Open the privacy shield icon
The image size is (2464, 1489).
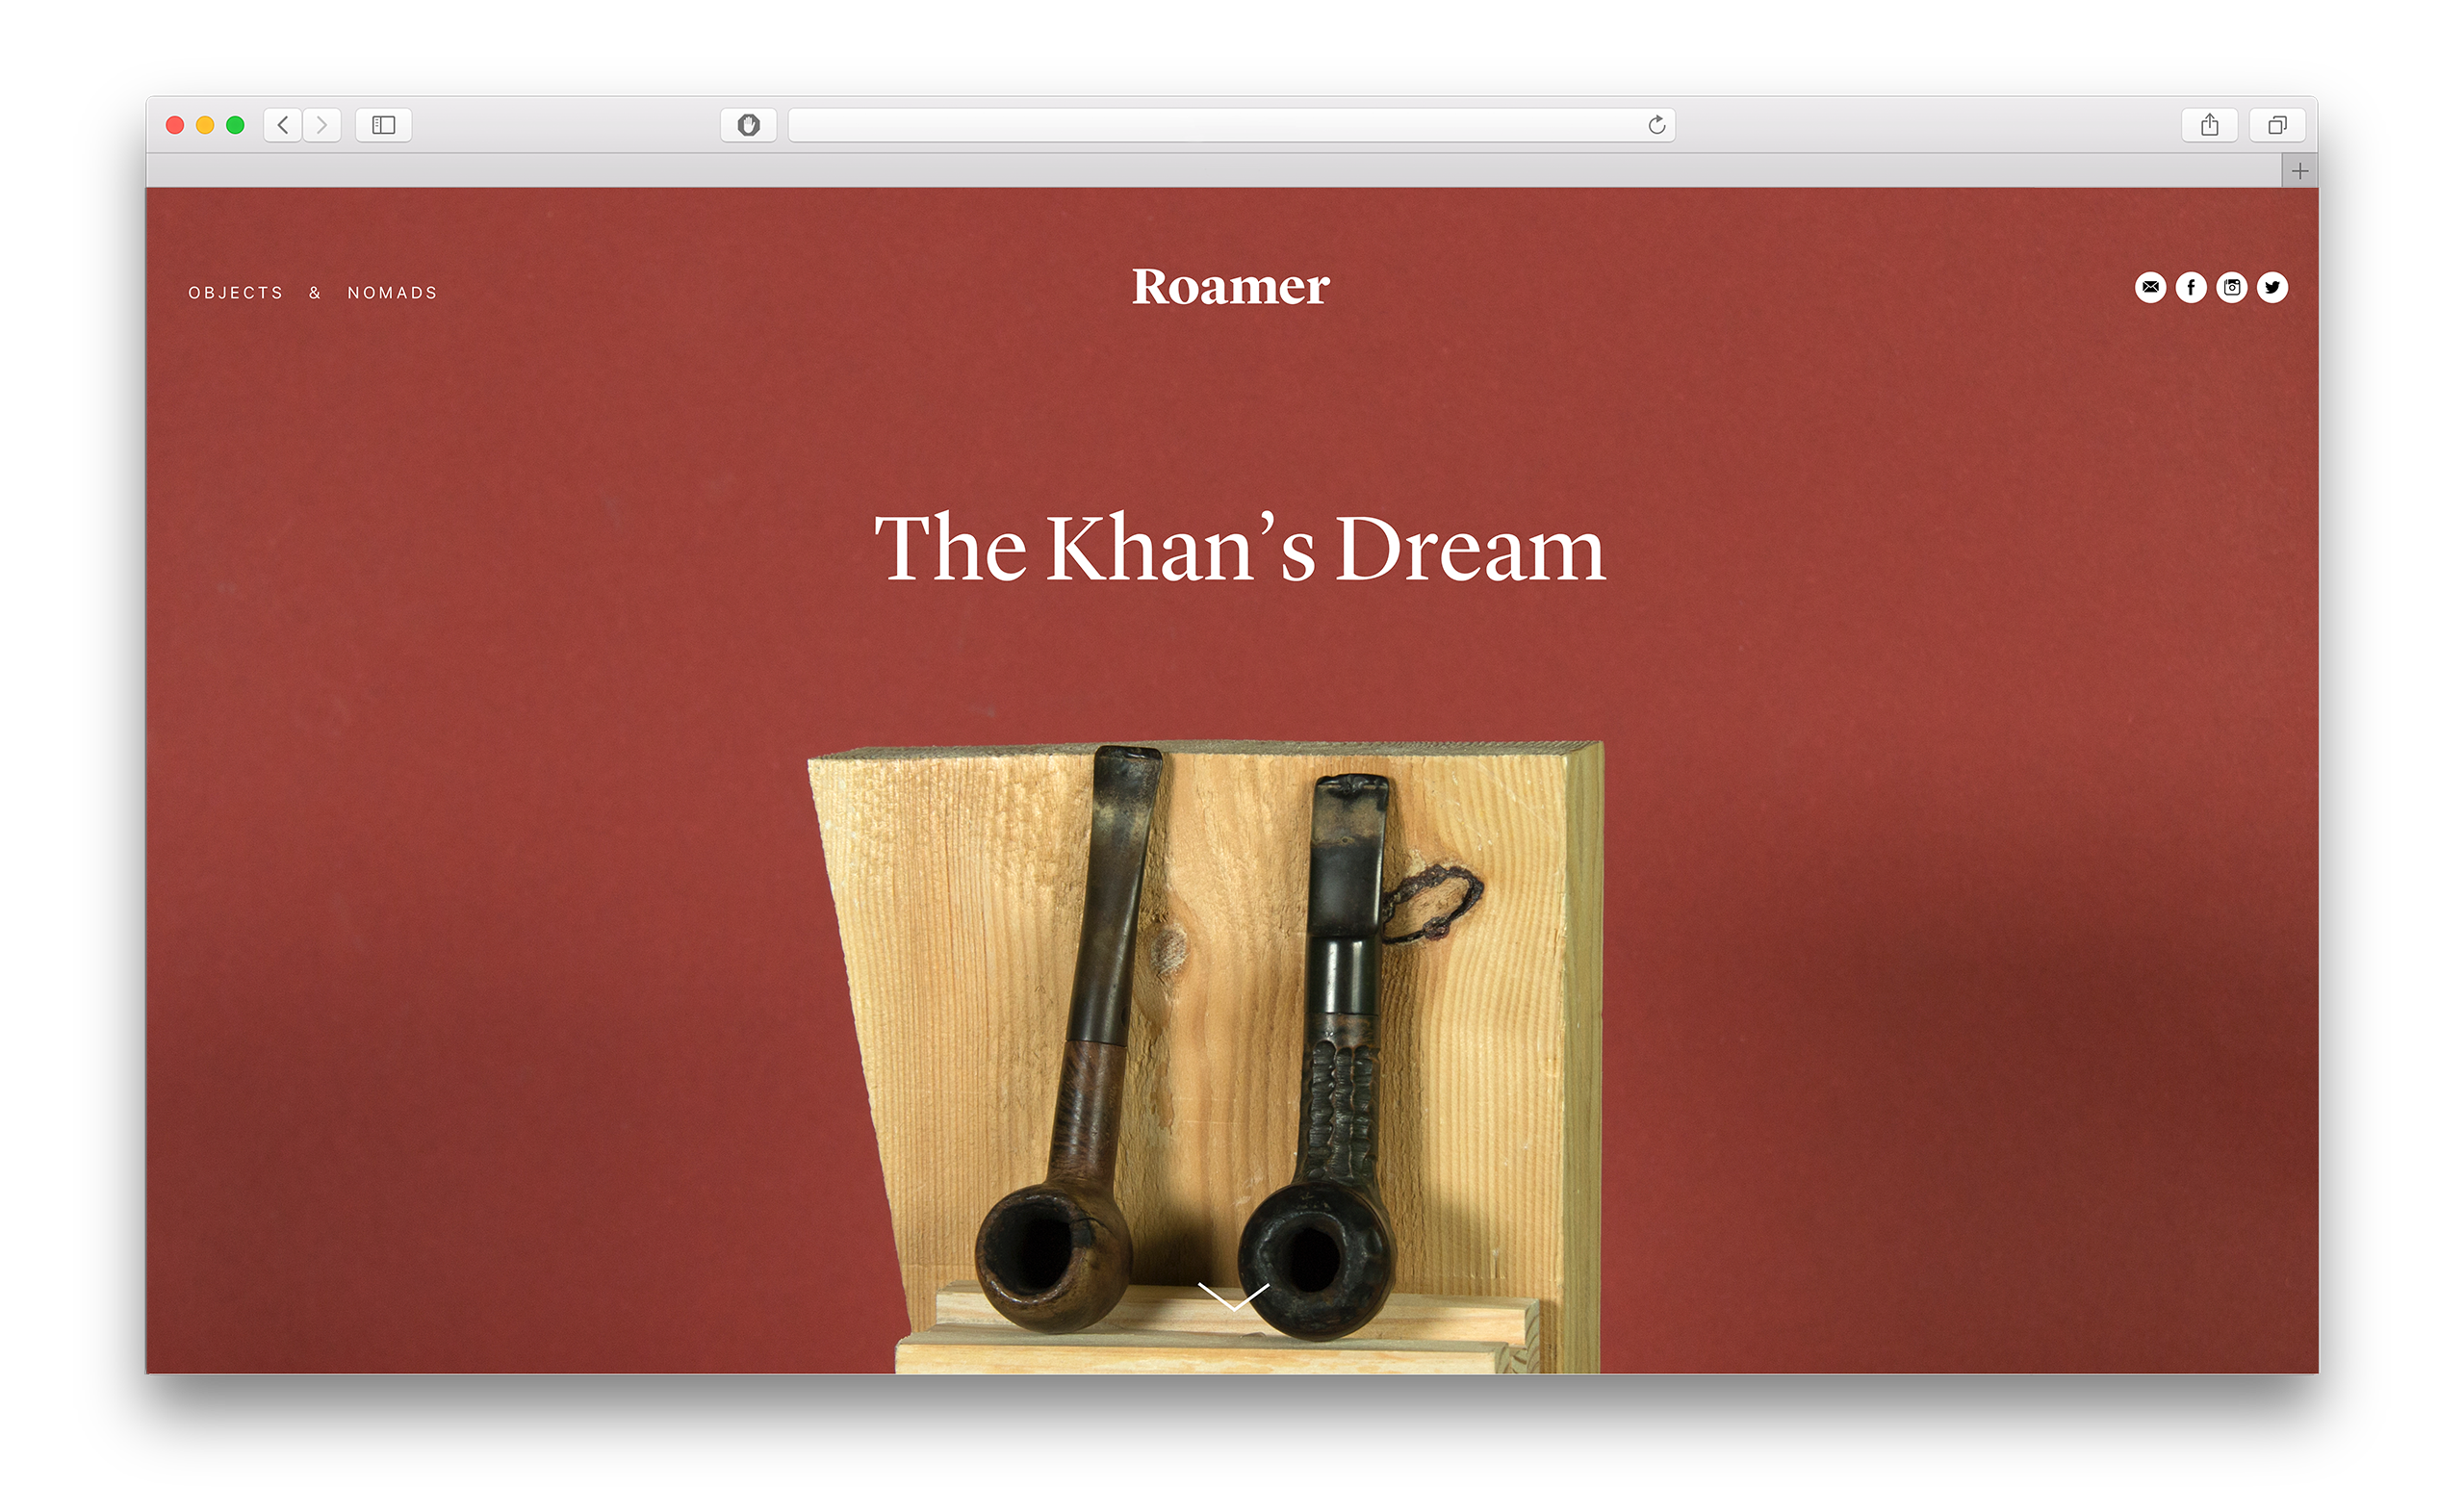749,125
